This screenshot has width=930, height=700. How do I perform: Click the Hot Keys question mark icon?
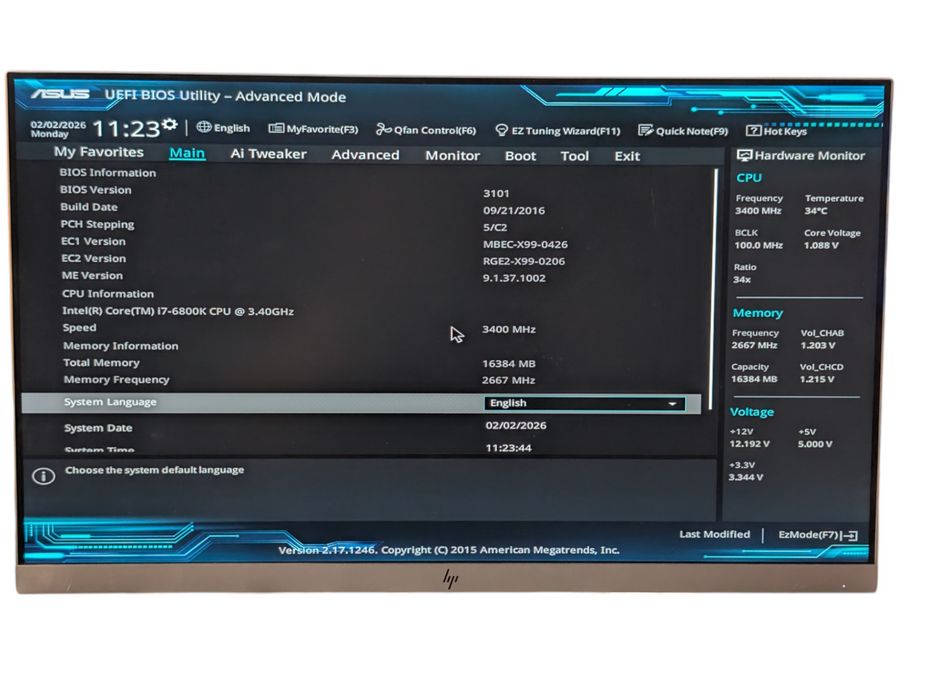(x=753, y=131)
